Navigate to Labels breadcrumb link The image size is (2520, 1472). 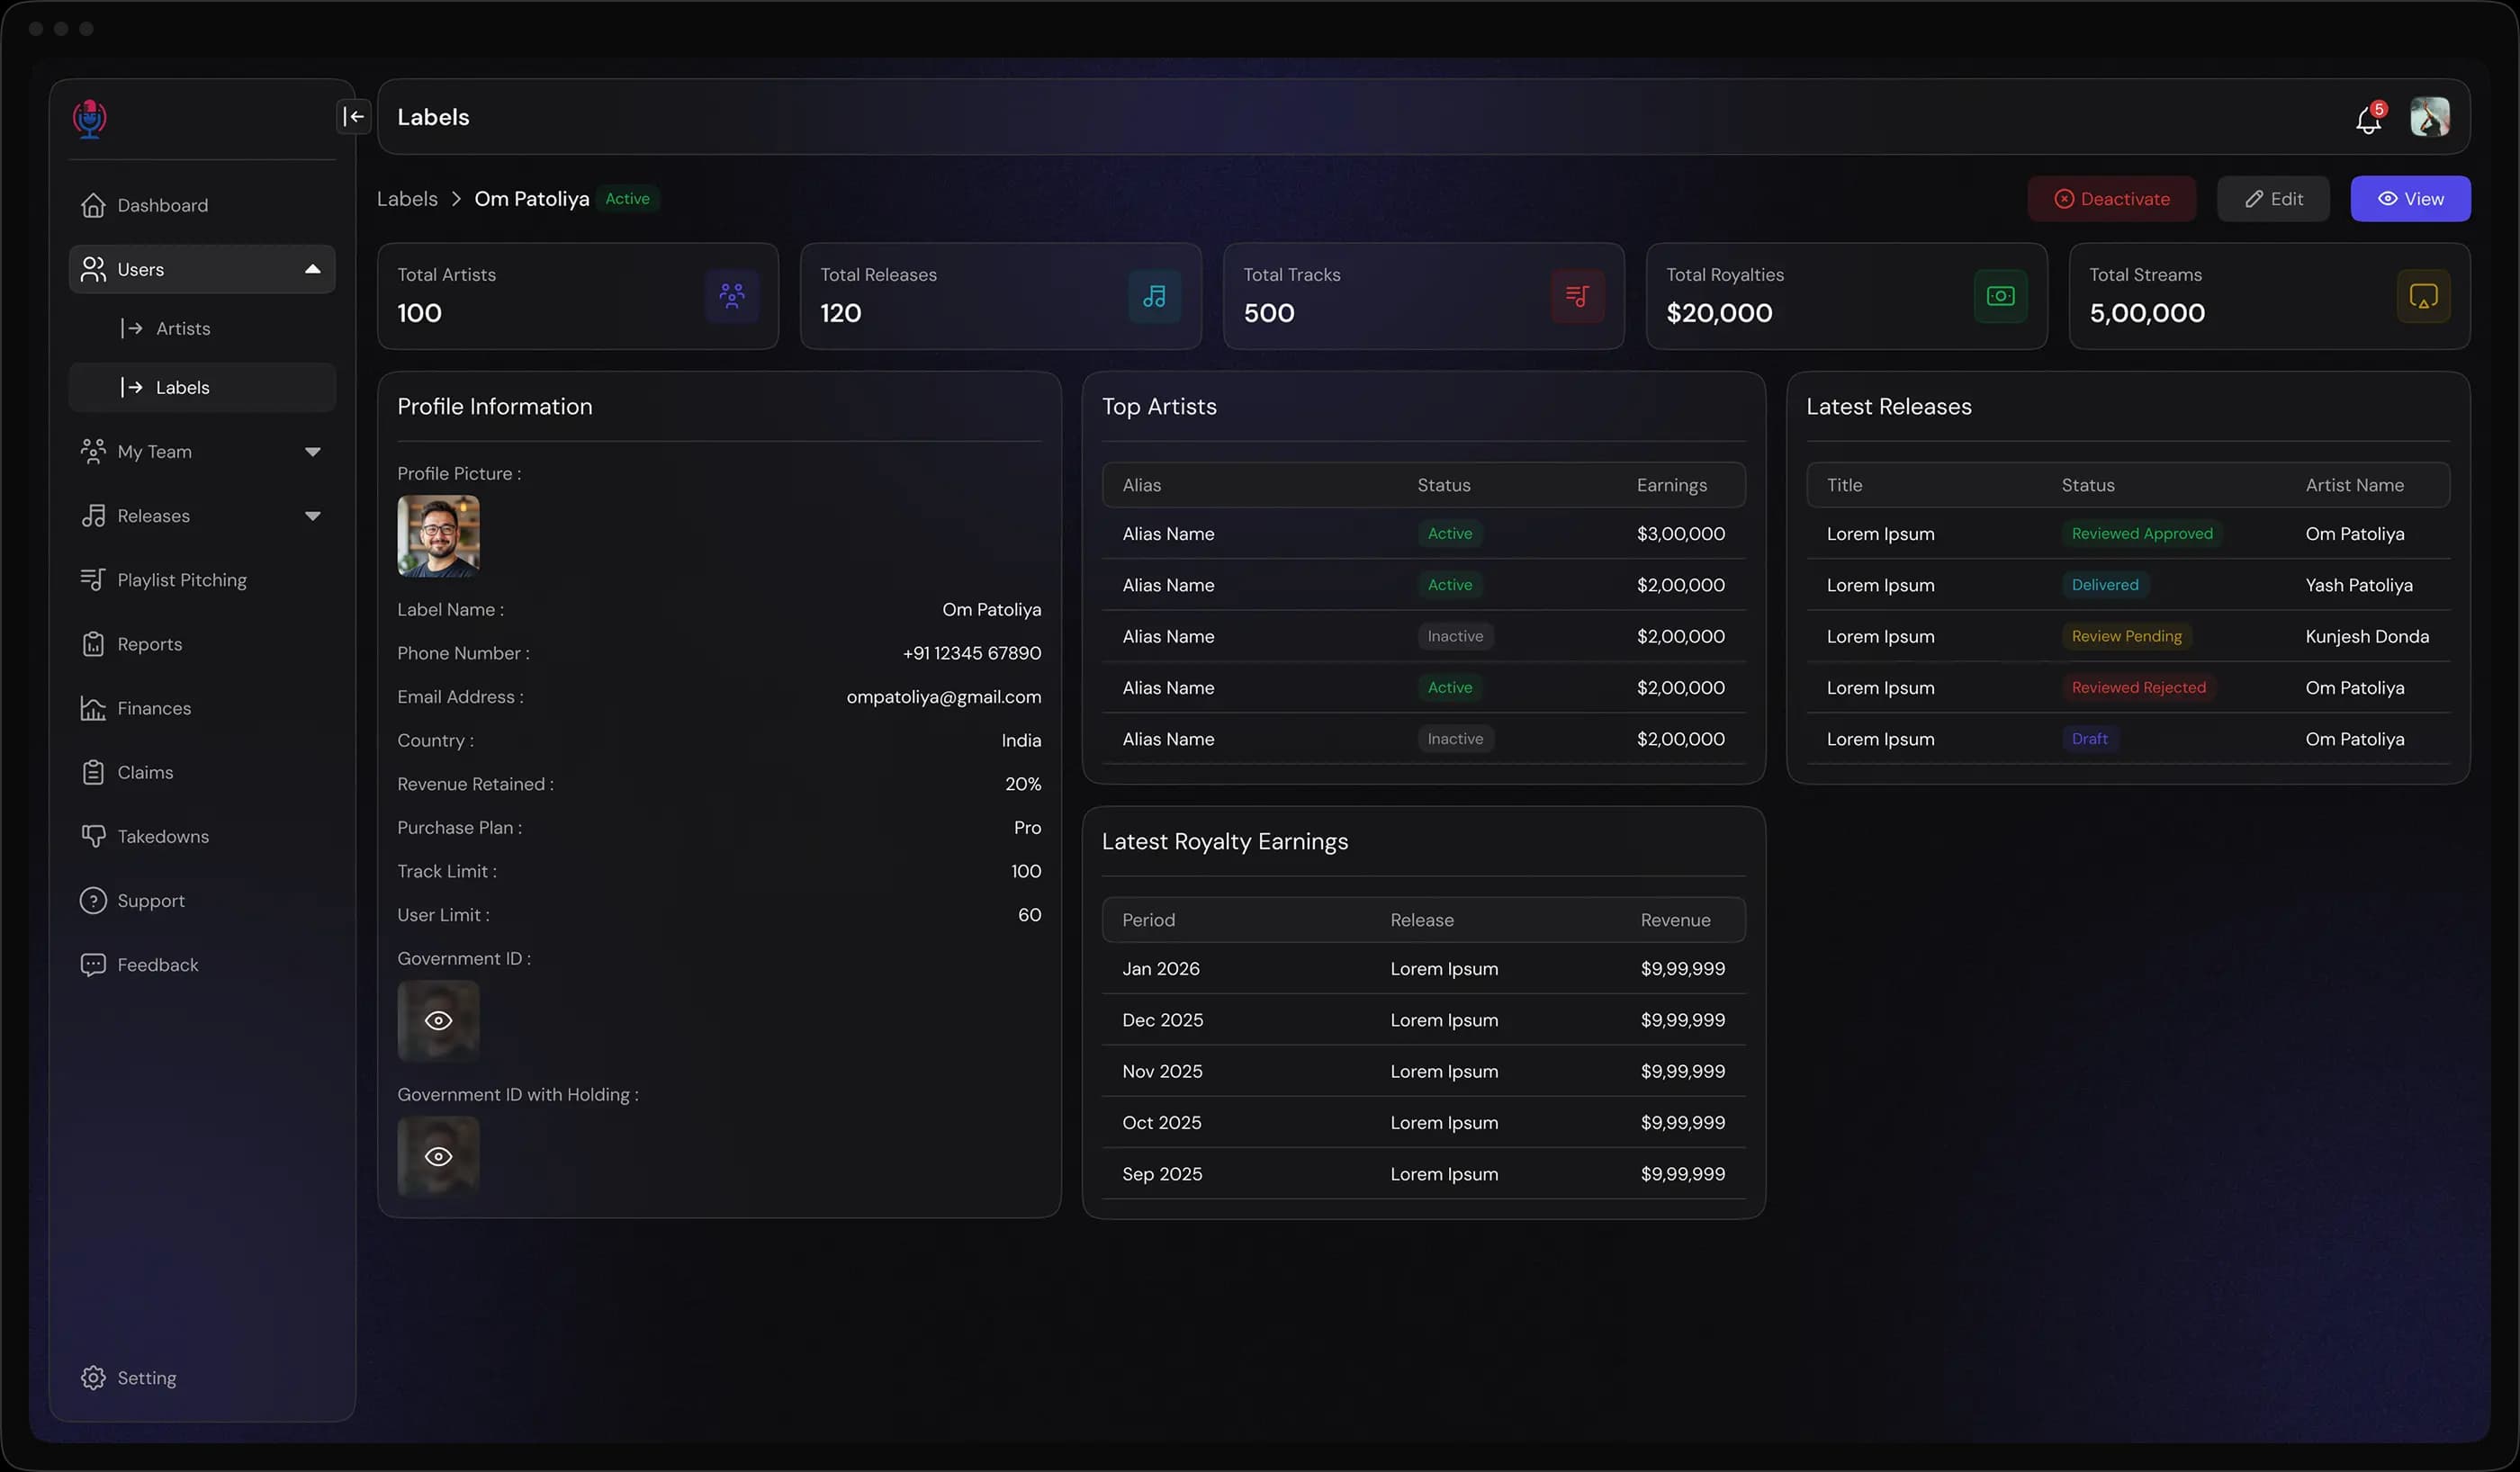coord(407,199)
